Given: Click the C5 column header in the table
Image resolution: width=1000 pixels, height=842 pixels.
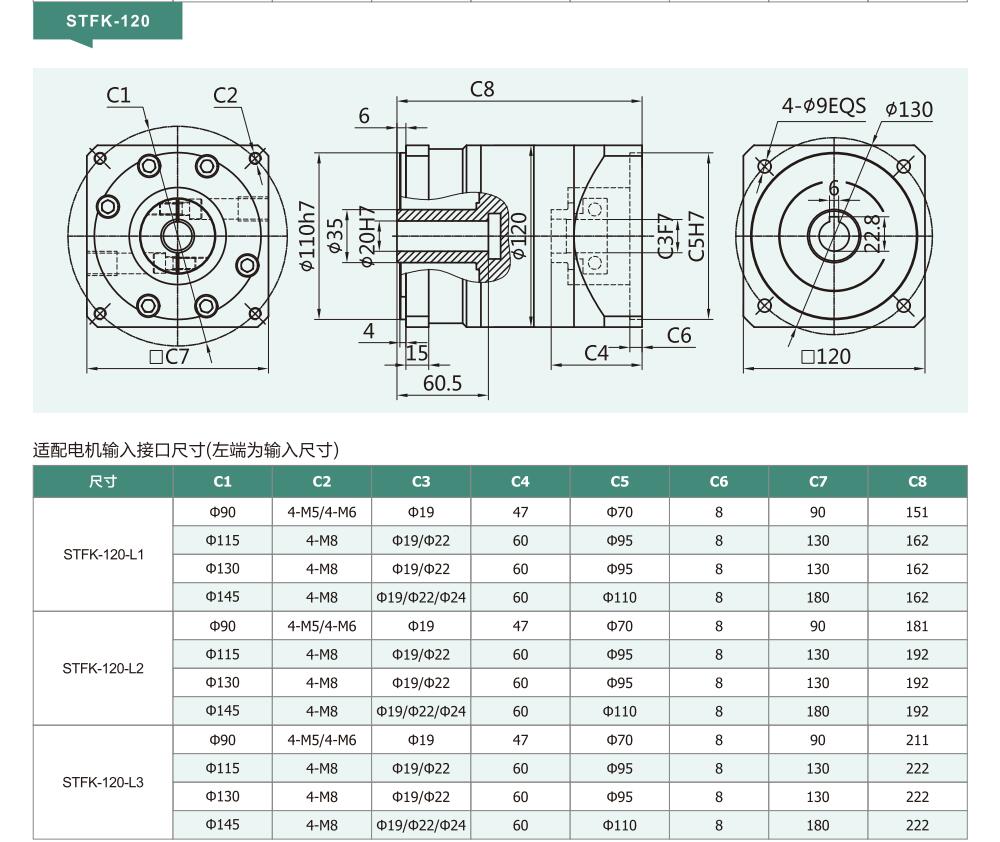Looking at the screenshot, I should click(x=620, y=482).
